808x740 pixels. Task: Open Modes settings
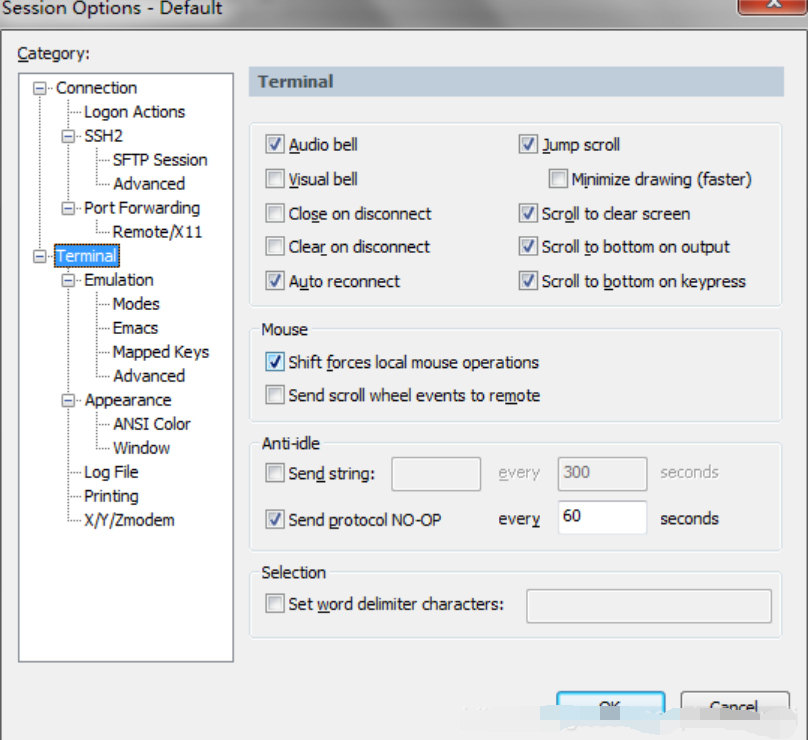point(136,304)
